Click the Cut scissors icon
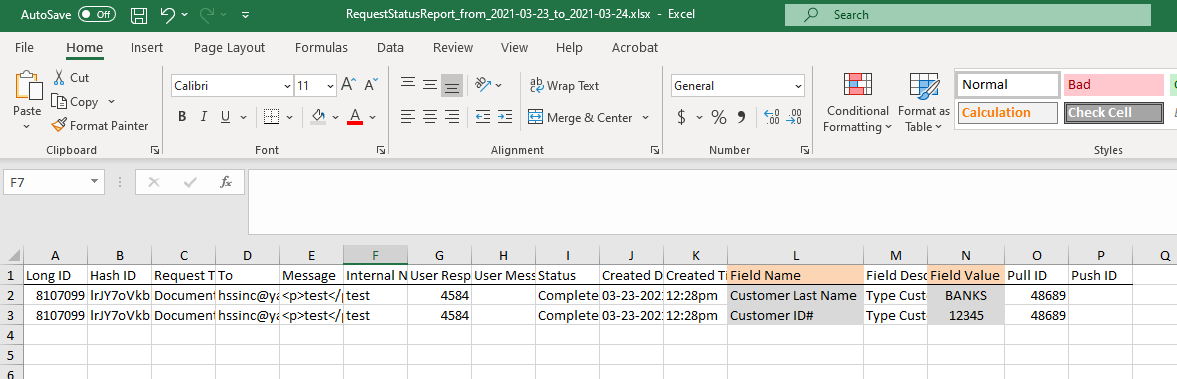The image size is (1177, 379). click(59, 77)
